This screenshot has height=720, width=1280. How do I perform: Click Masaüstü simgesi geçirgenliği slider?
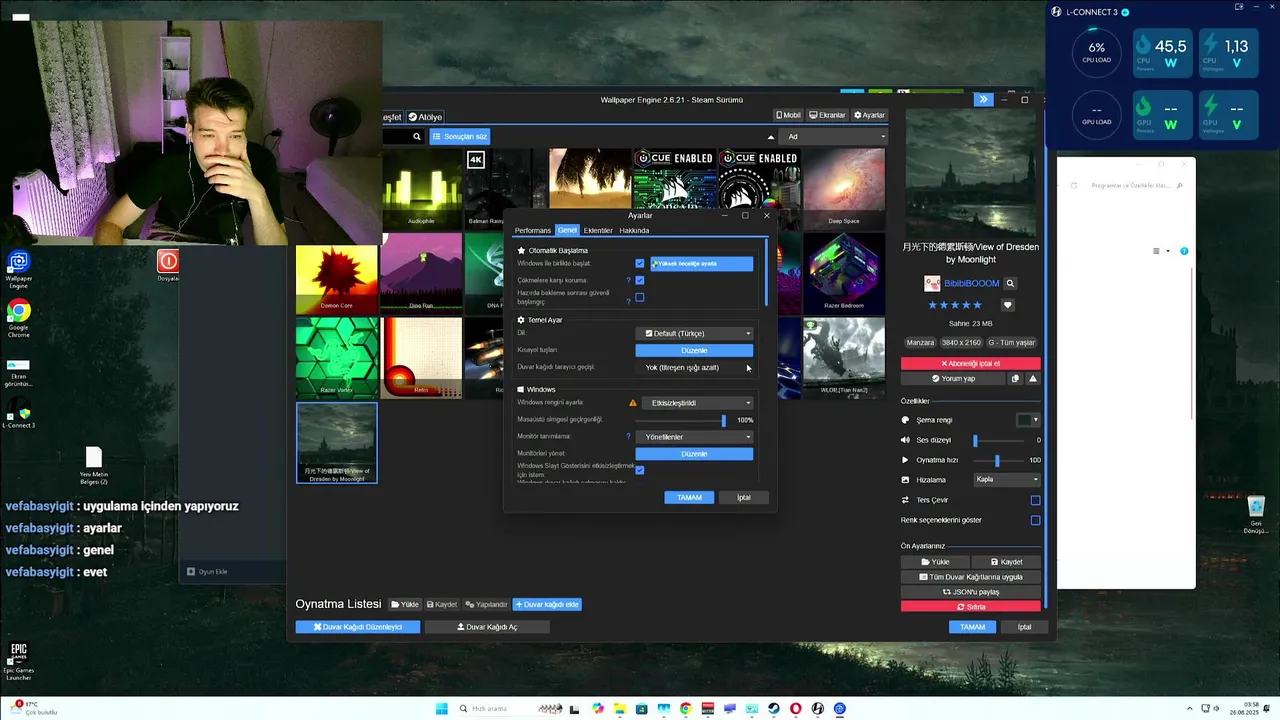pos(679,420)
